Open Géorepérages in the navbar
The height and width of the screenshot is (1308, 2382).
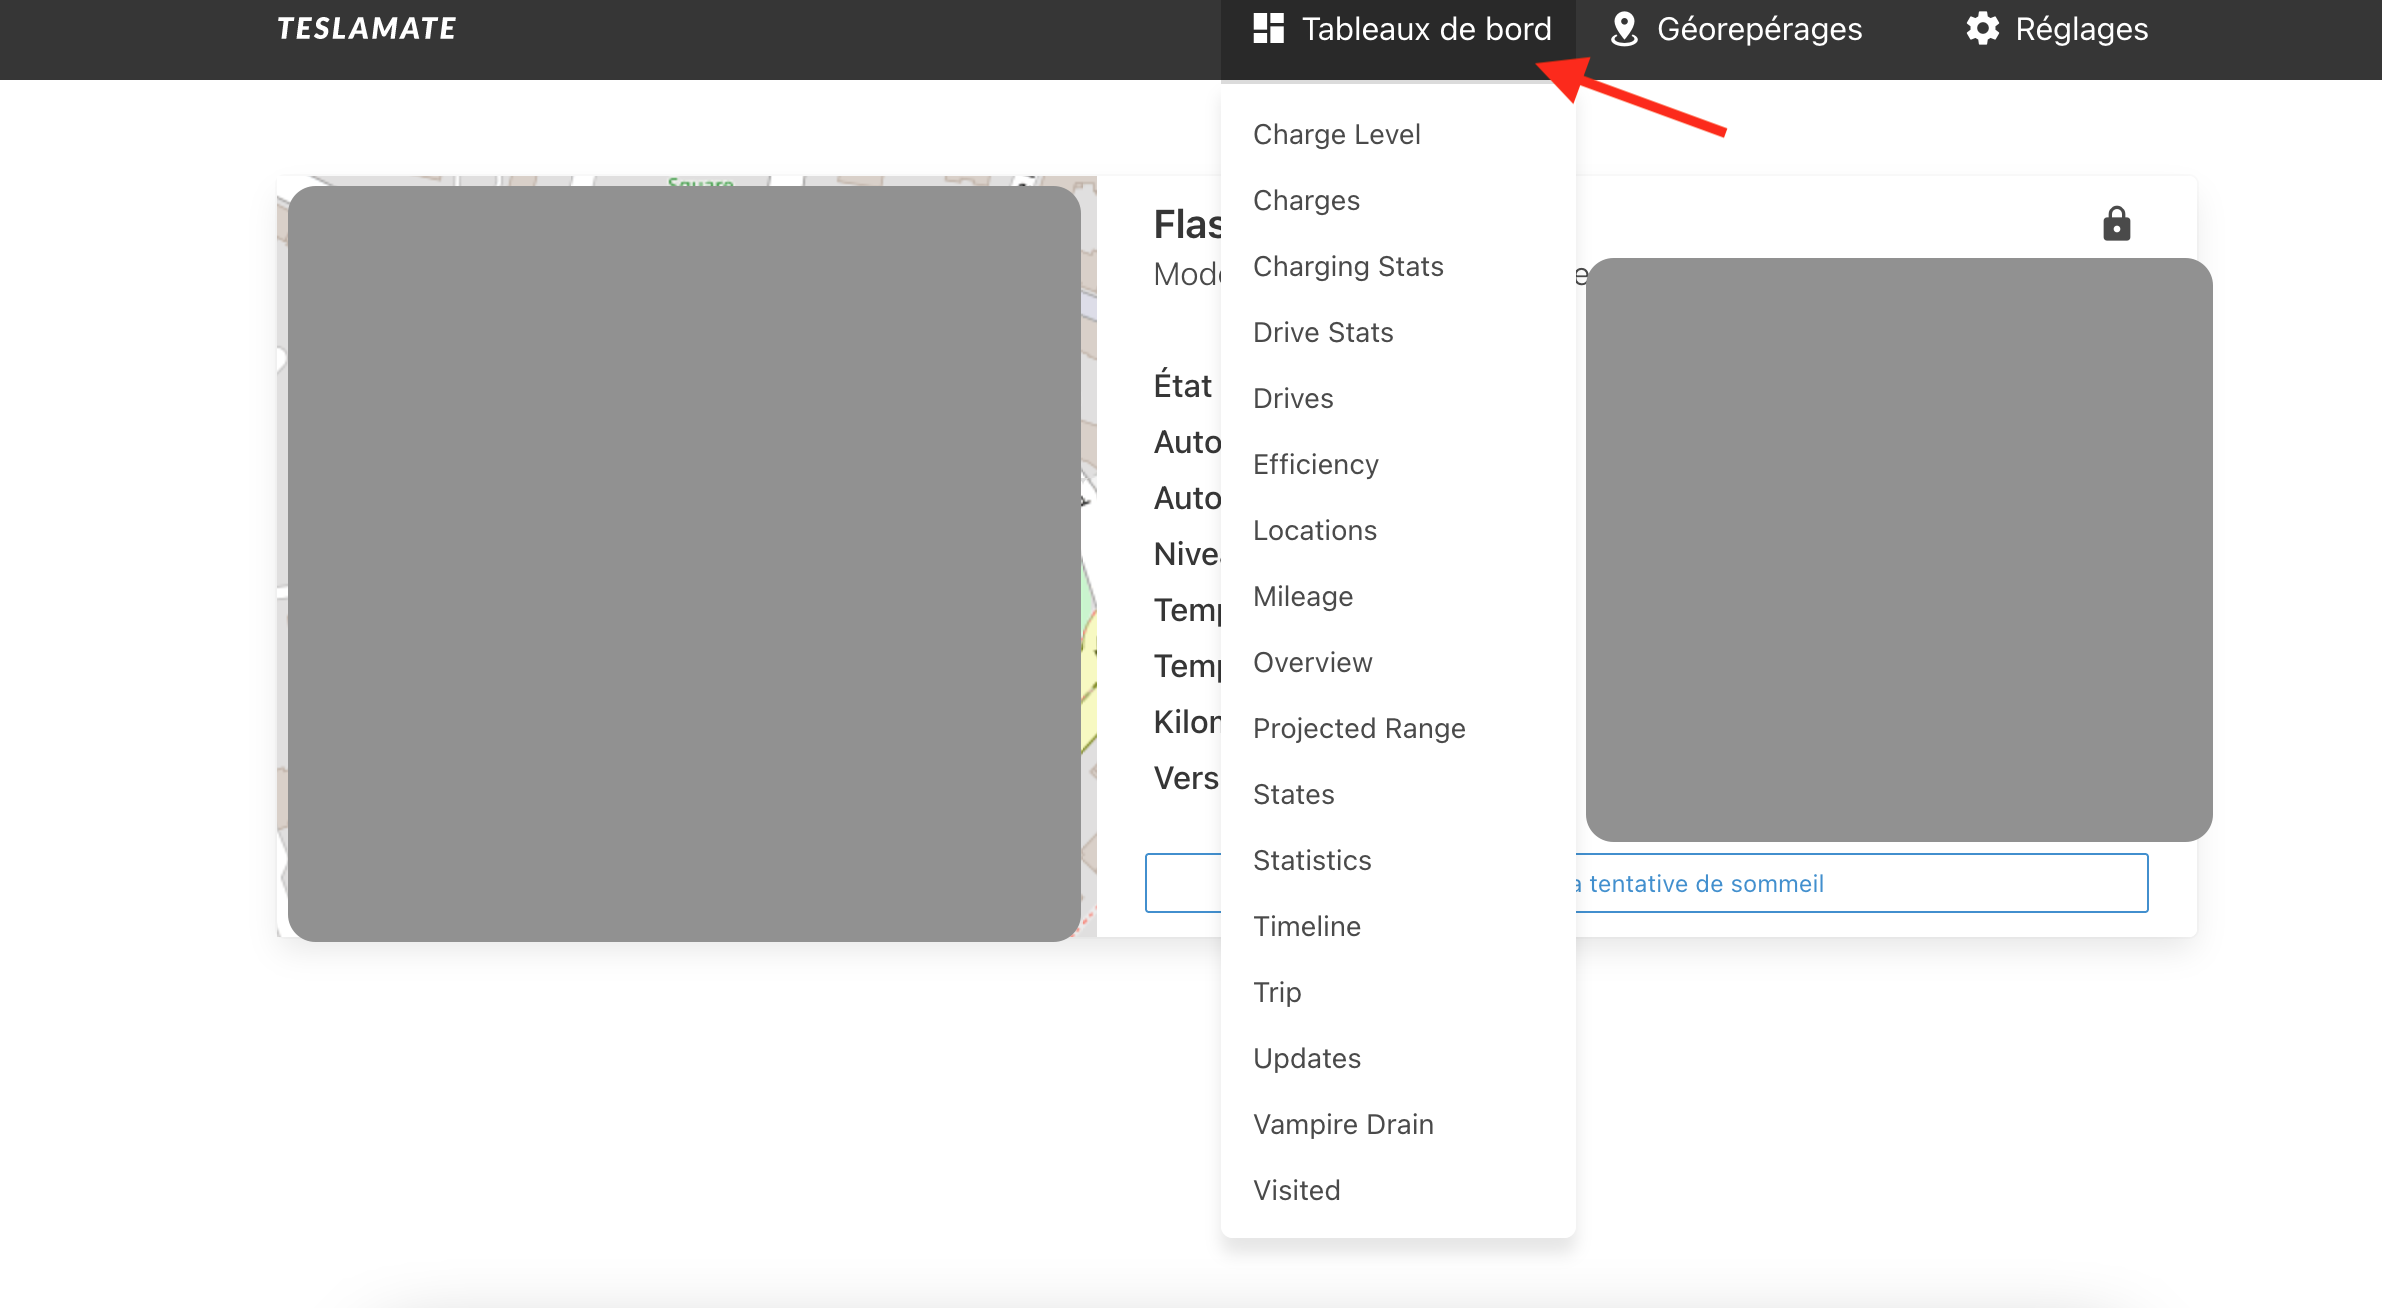tap(1758, 29)
